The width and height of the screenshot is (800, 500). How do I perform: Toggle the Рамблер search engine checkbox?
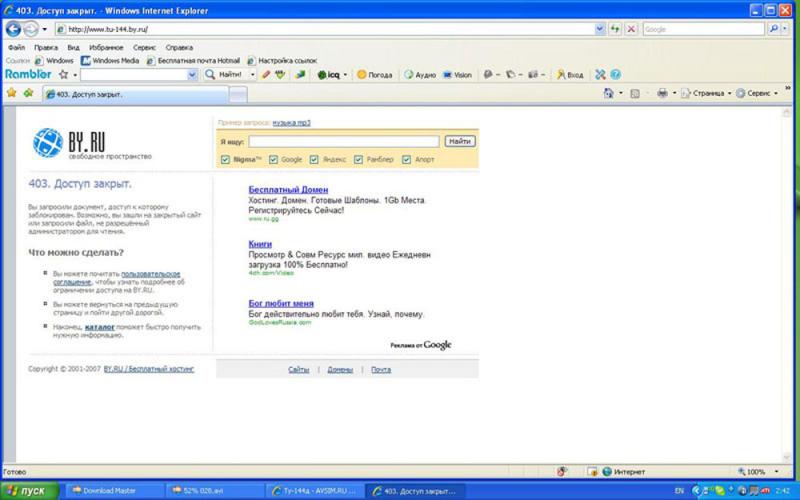coord(358,160)
